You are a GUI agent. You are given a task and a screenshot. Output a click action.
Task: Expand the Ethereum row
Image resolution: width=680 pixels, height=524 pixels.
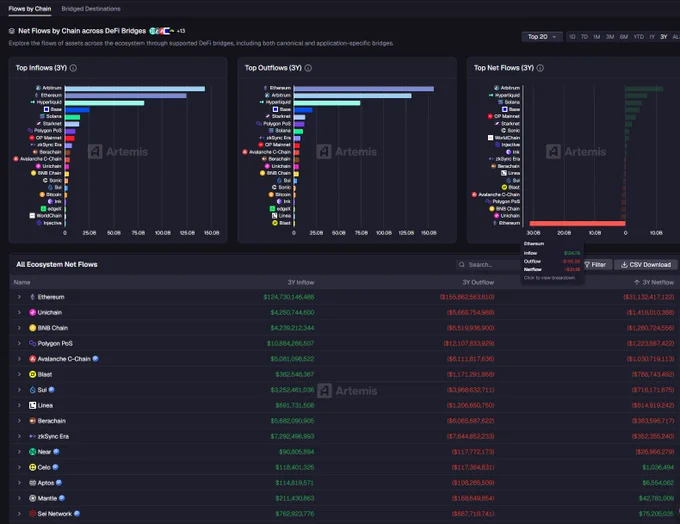click(19, 297)
